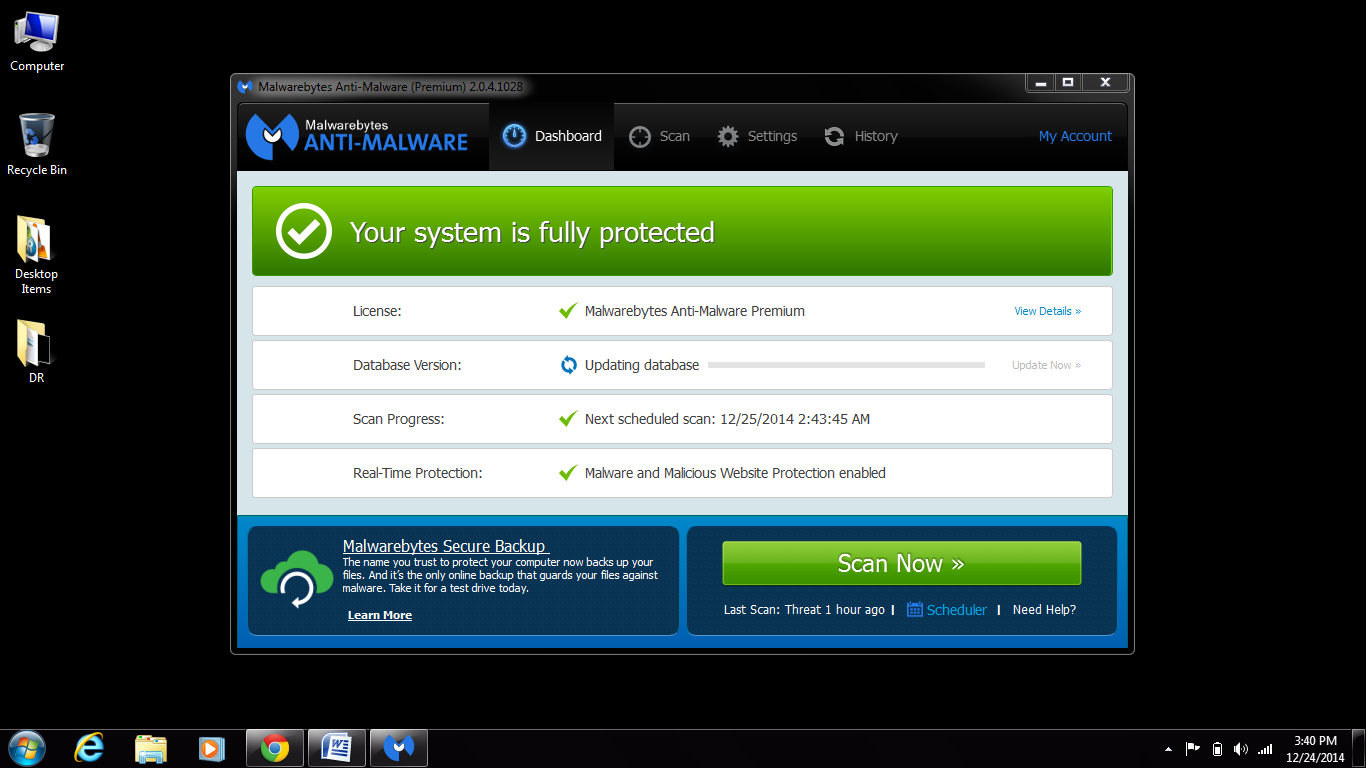Screen dimensions: 1366x768
Task: Click 'Last Scan: Threat 1 hour ago' text
Action: click(x=804, y=610)
